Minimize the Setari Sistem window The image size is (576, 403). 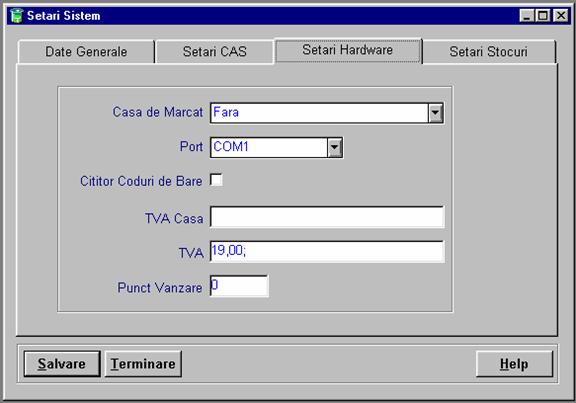tap(527, 16)
